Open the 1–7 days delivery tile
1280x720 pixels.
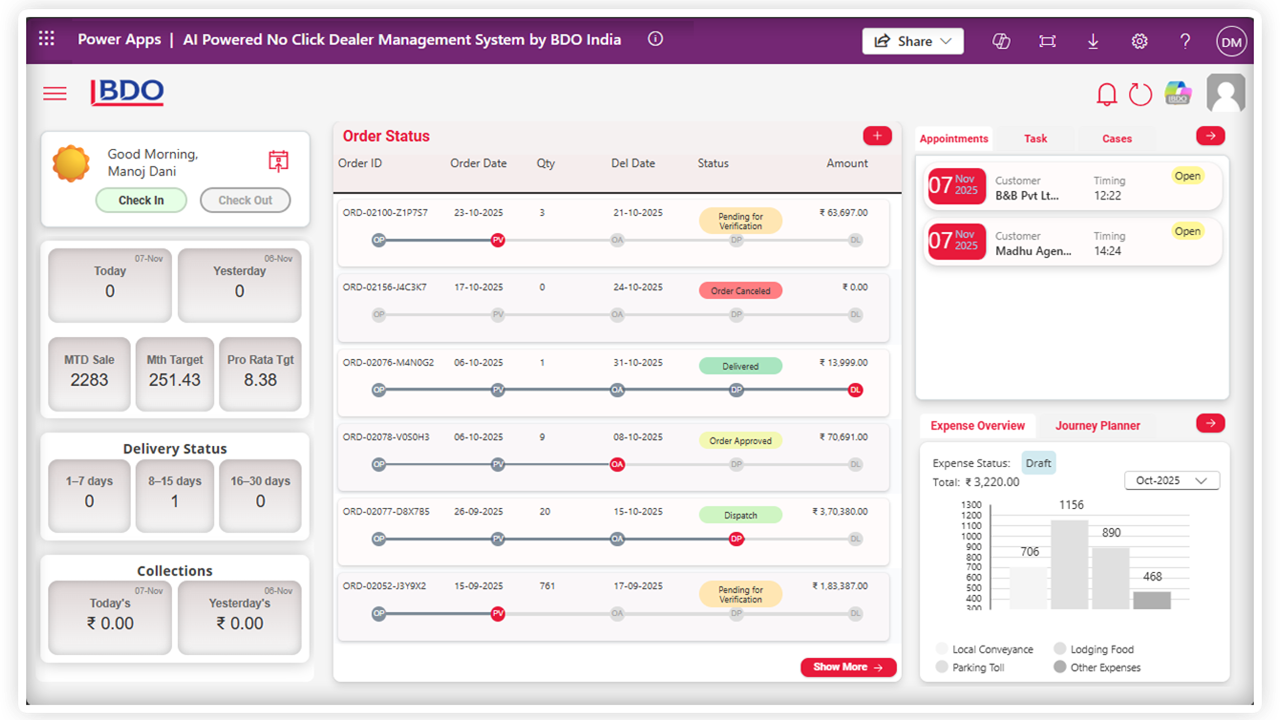[89, 496]
